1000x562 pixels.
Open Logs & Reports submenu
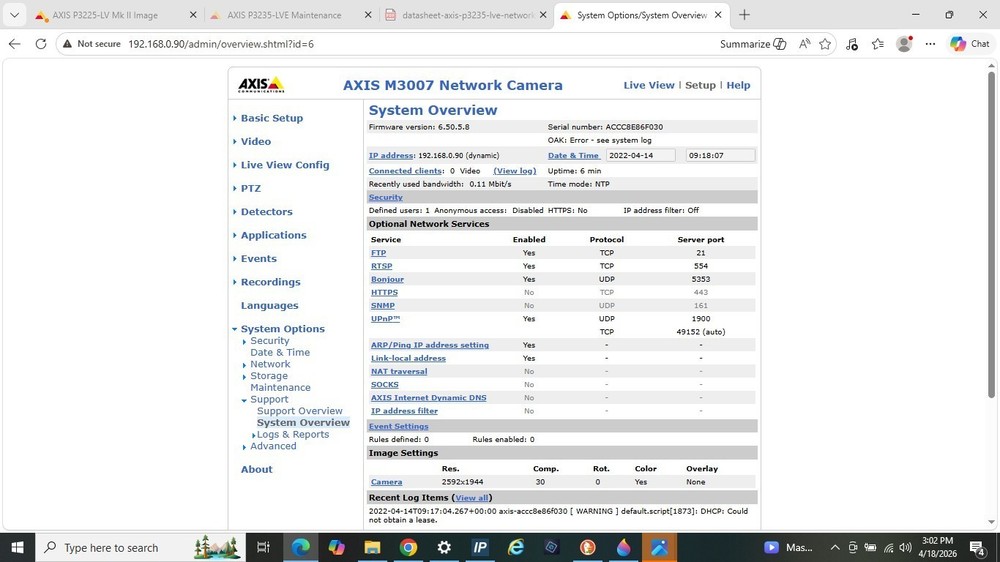[x=293, y=434]
